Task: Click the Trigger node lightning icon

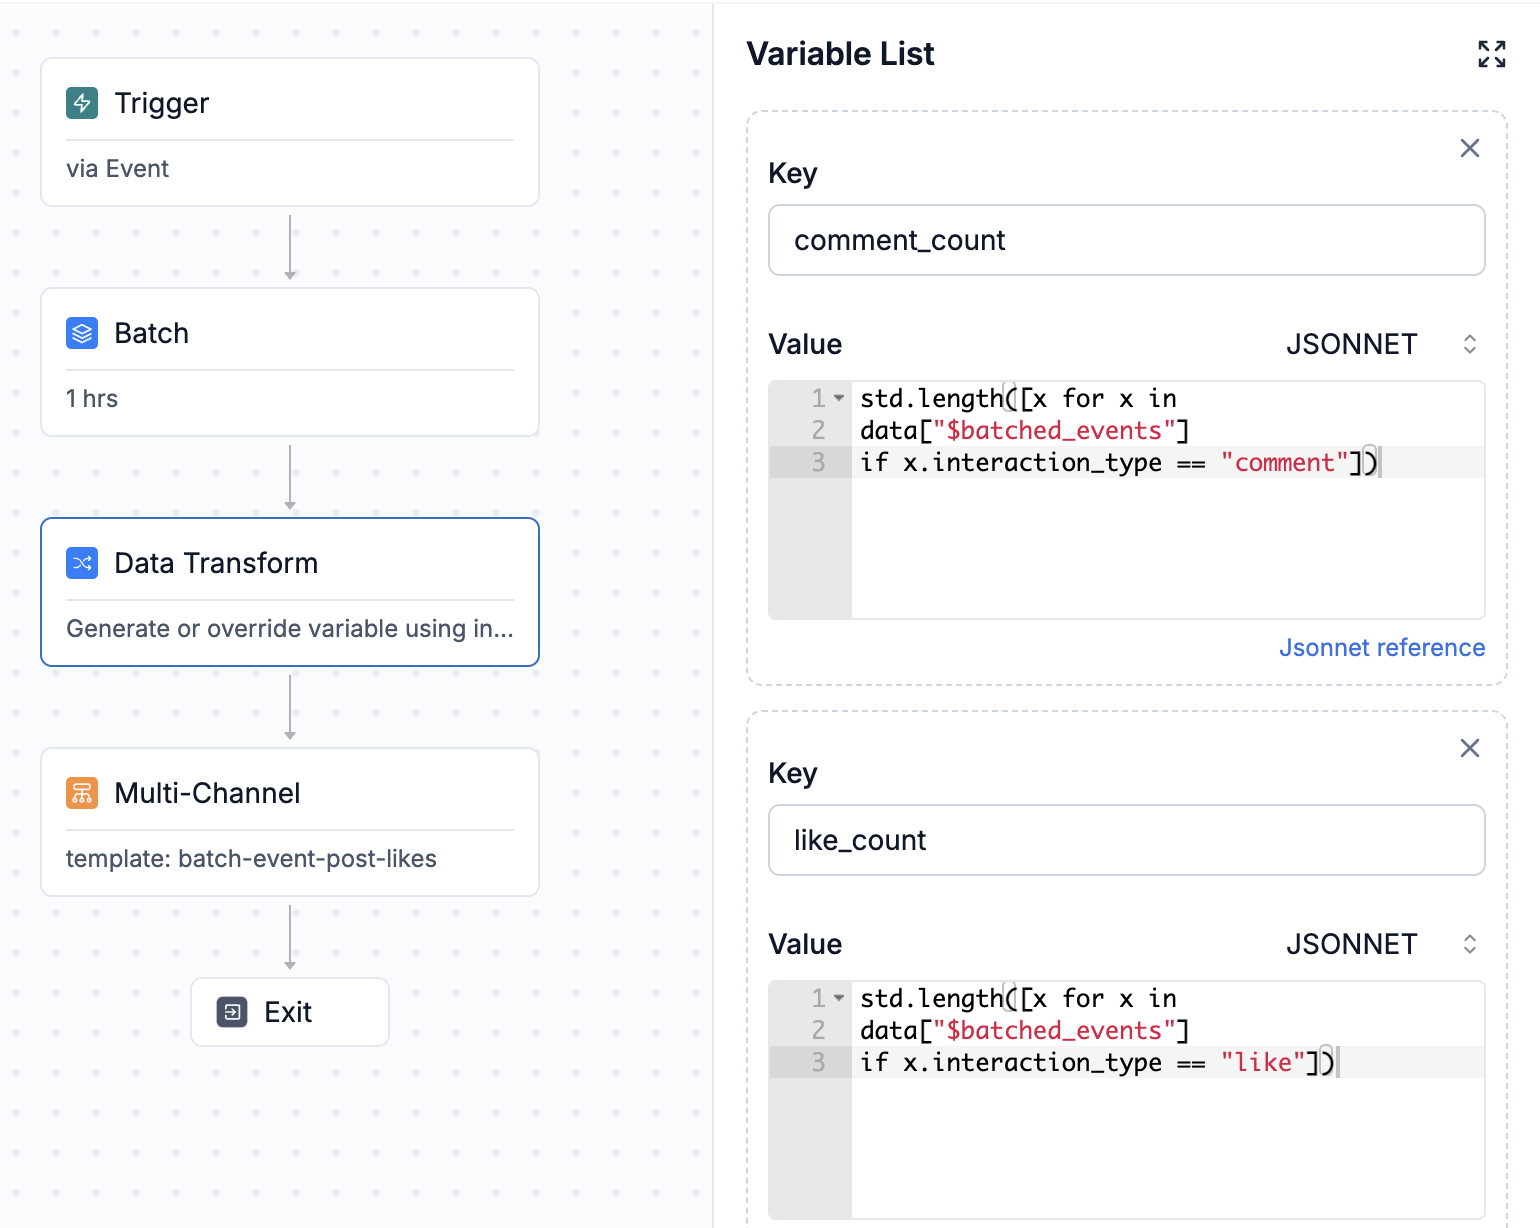Action: 82,103
